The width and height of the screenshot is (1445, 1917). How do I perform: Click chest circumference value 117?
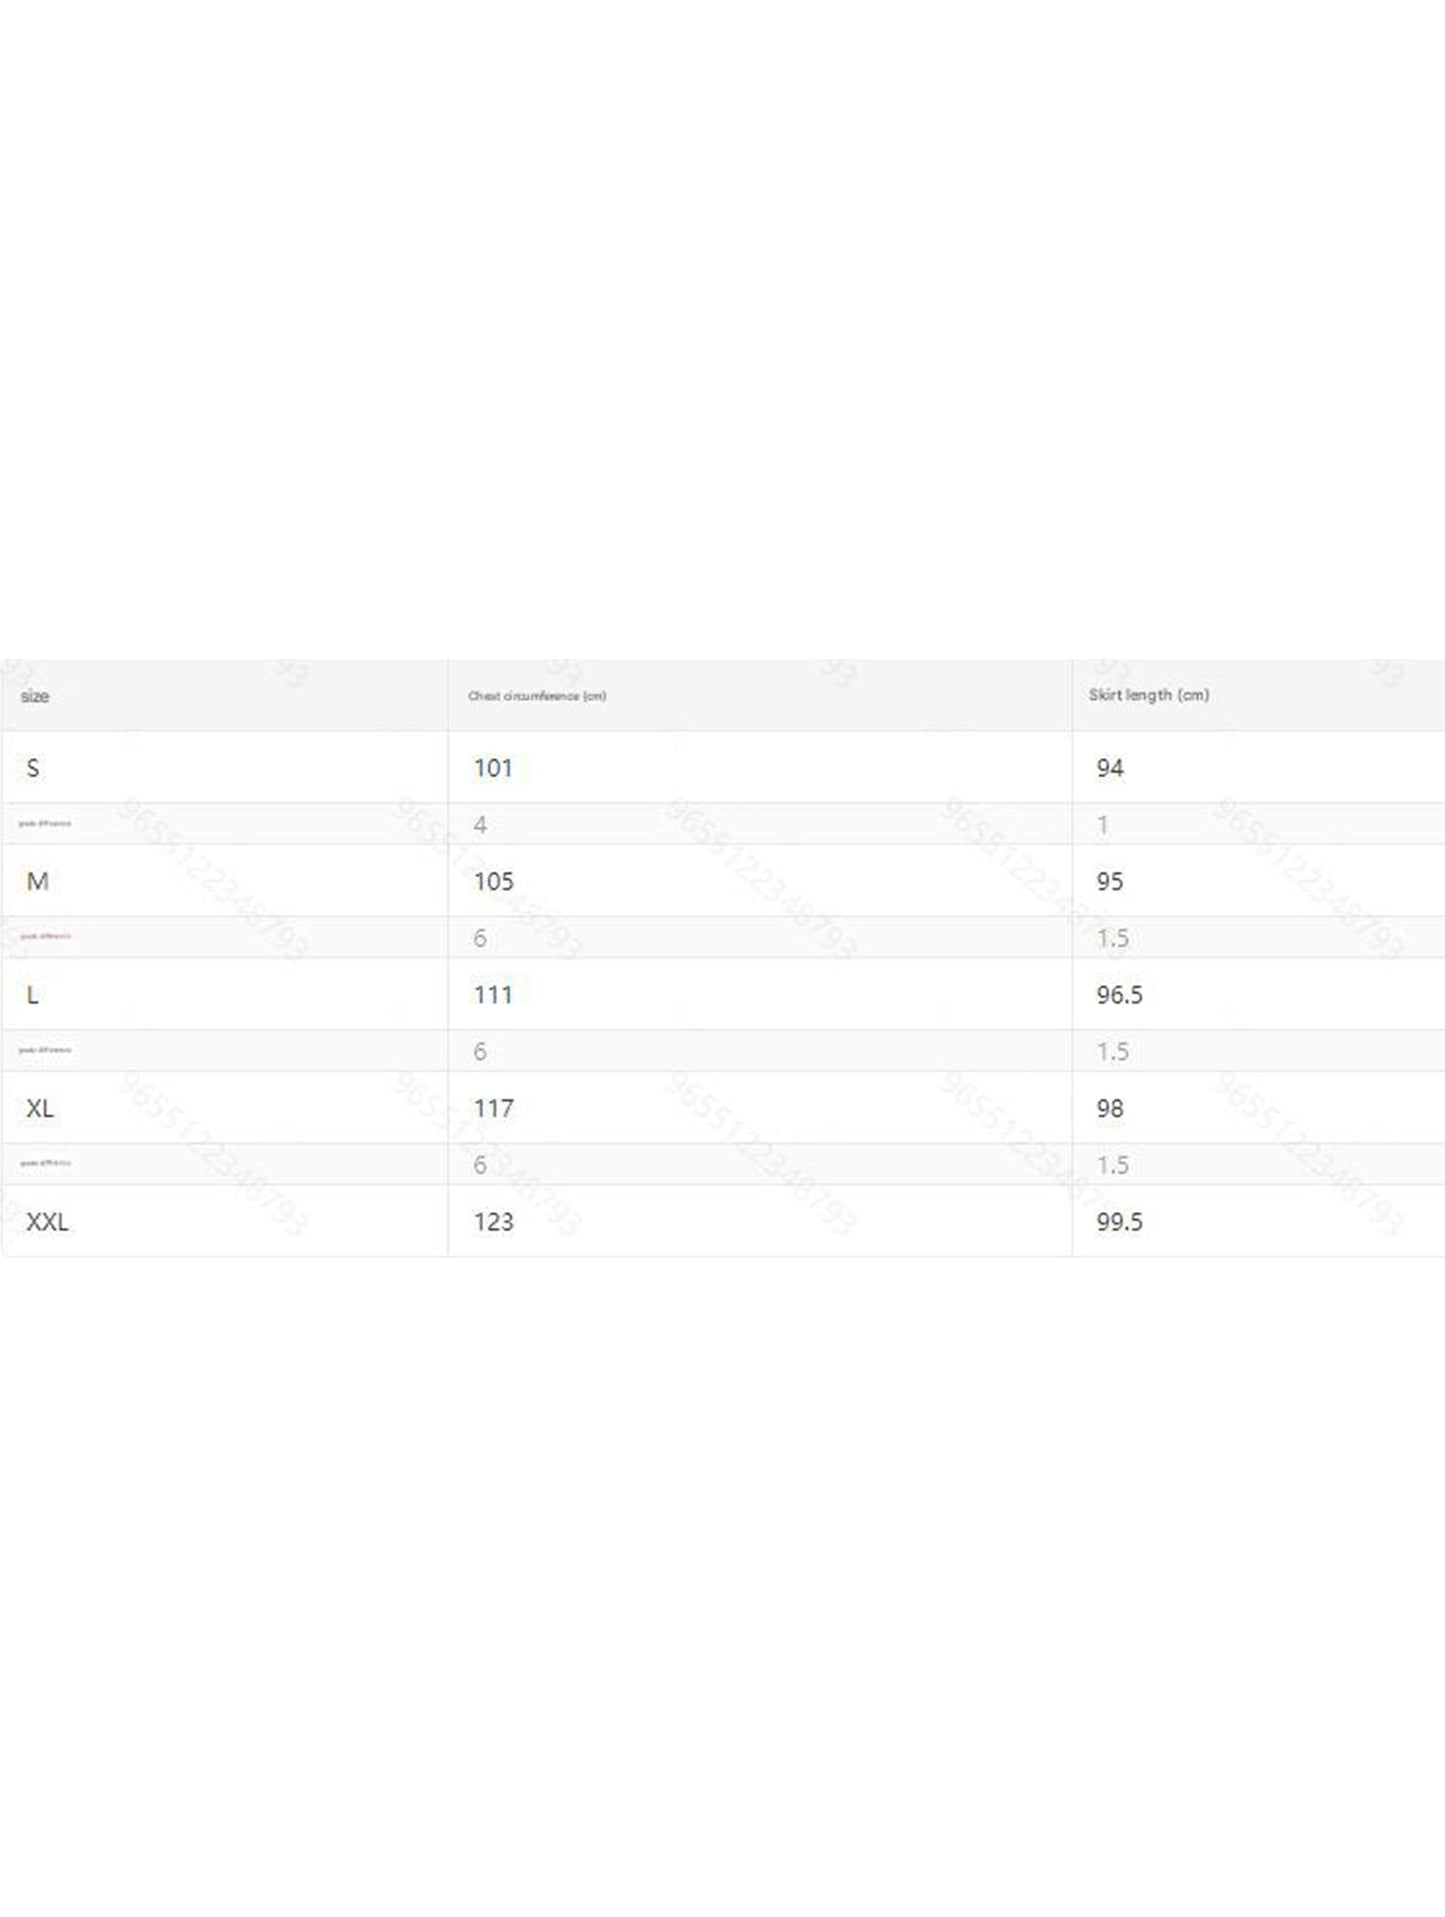click(x=494, y=1108)
